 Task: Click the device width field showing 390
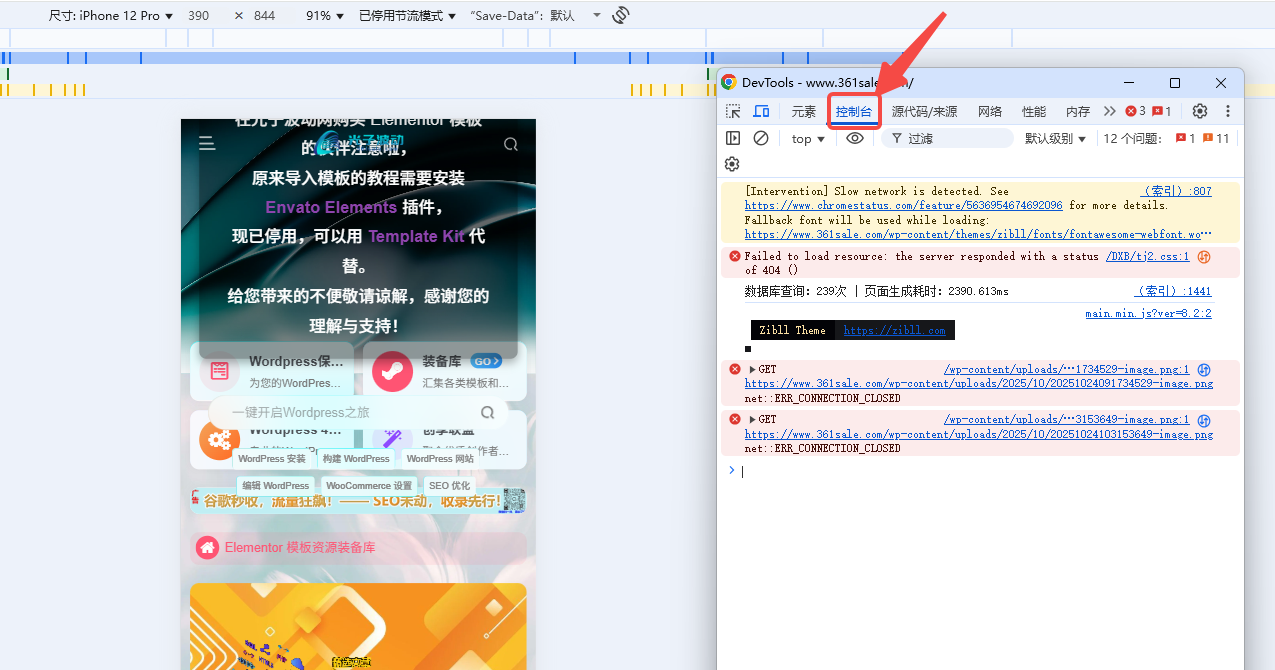click(x=199, y=16)
